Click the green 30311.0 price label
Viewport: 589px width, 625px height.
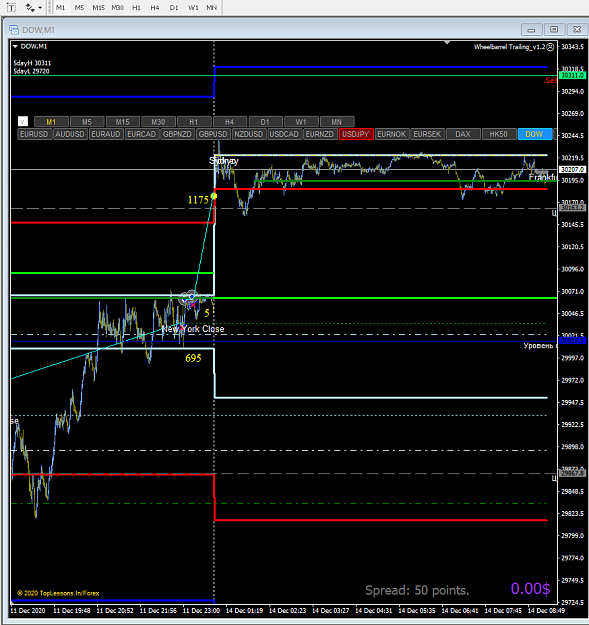pyautogui.click(x=572, y=75)
